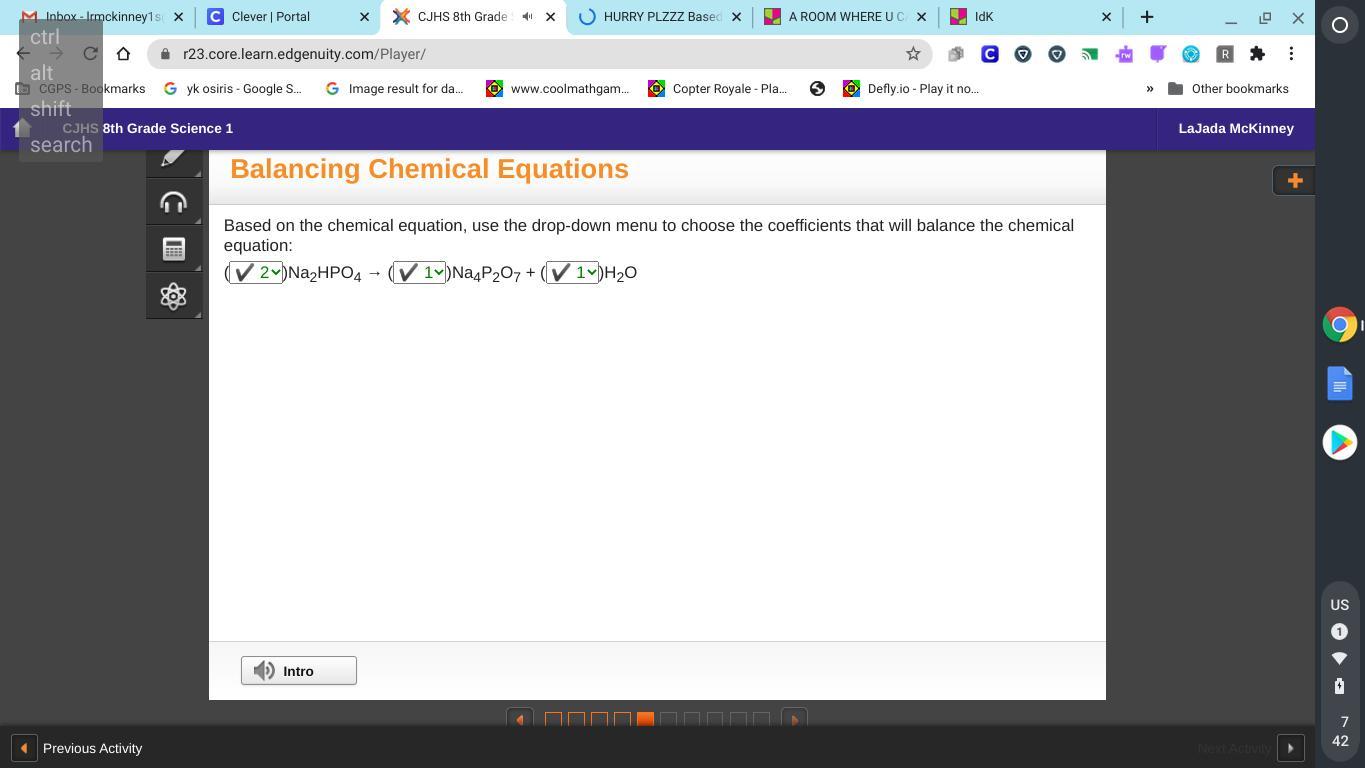Open the www.coolmathgames bookmark
The image size is (1365, 768).
[x=557, y=89]
